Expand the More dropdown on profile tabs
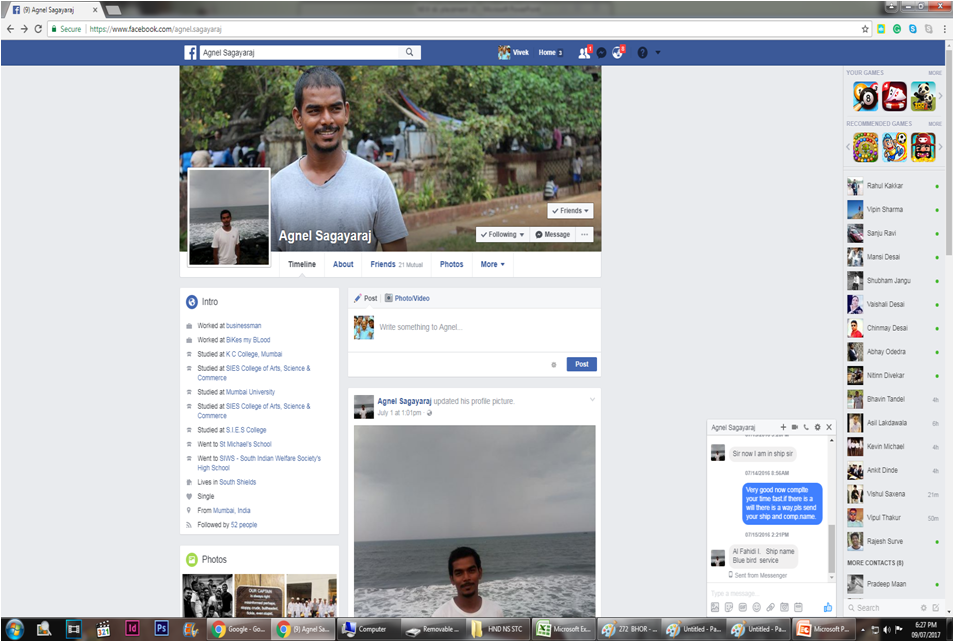This screenshot has width=954, height=642. coord(492,264)
